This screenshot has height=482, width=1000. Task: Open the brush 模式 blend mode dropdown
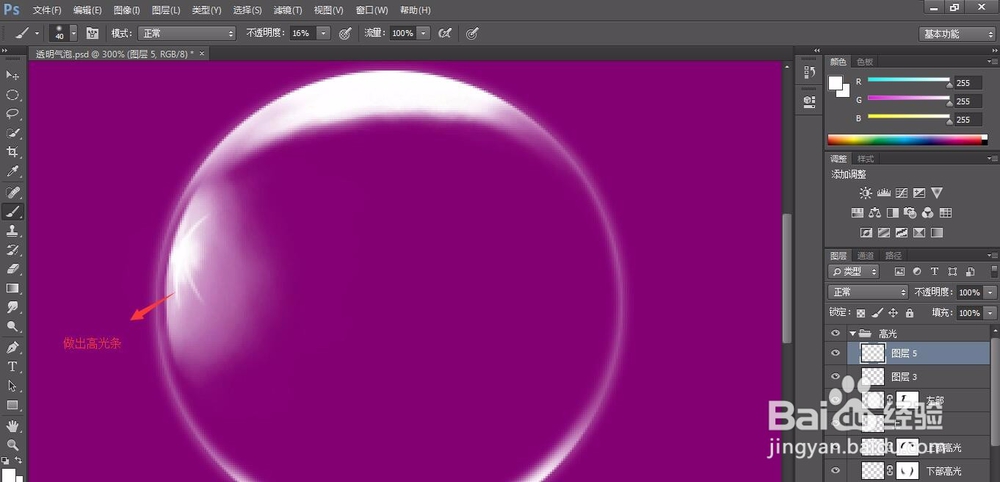pyautogui.click(x=186, y=33)
